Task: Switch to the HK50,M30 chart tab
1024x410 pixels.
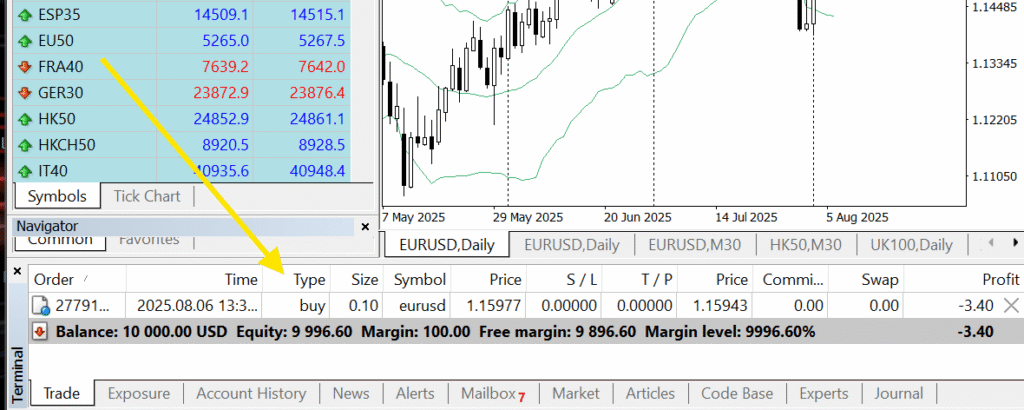Action: 805,245
